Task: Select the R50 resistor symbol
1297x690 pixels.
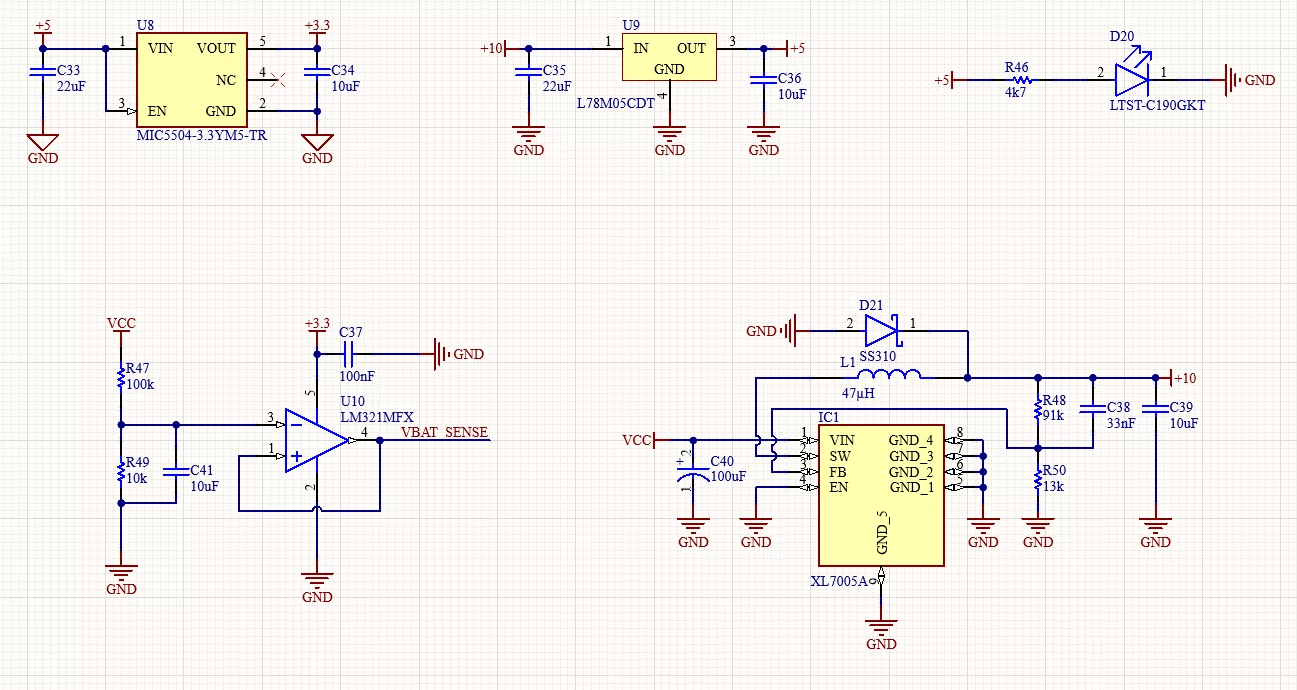Action: pos(1037,480)
